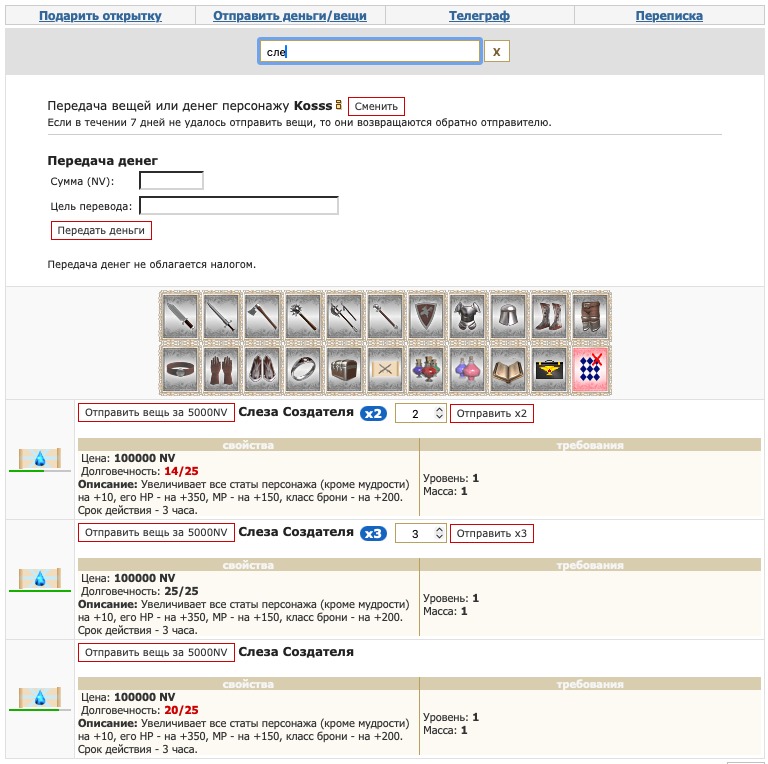Filter by potions category icon
Screen dimensions: 768x764
[427, 369]
